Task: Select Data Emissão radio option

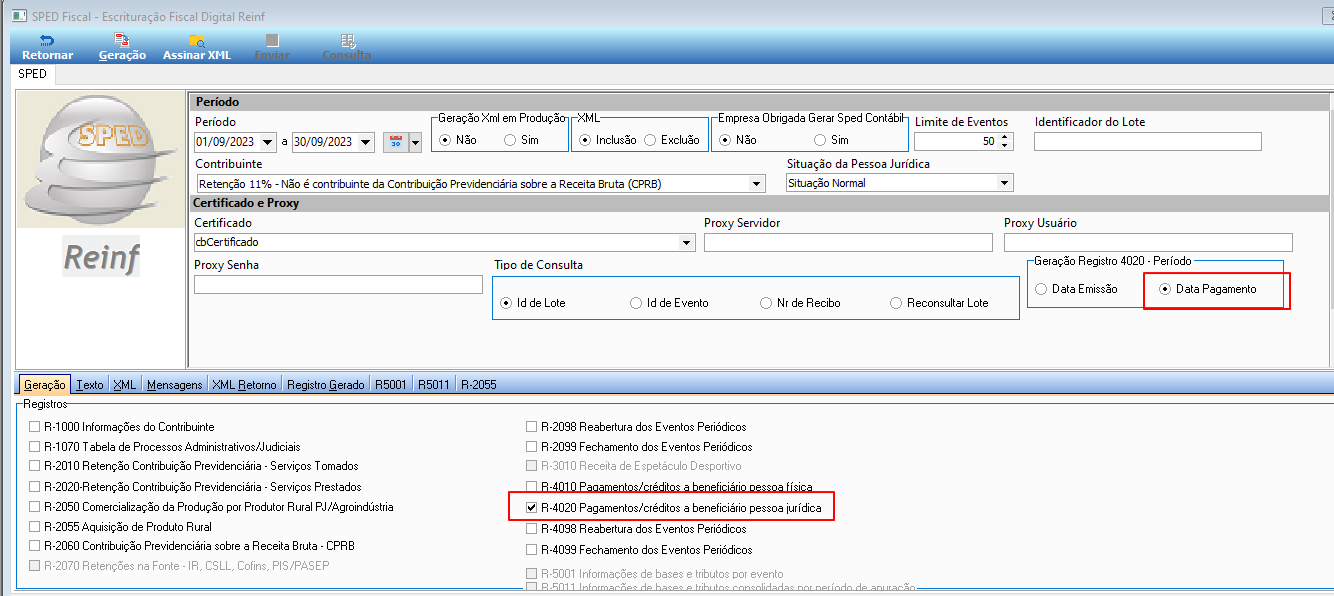Action: [x=1076, y=289]
